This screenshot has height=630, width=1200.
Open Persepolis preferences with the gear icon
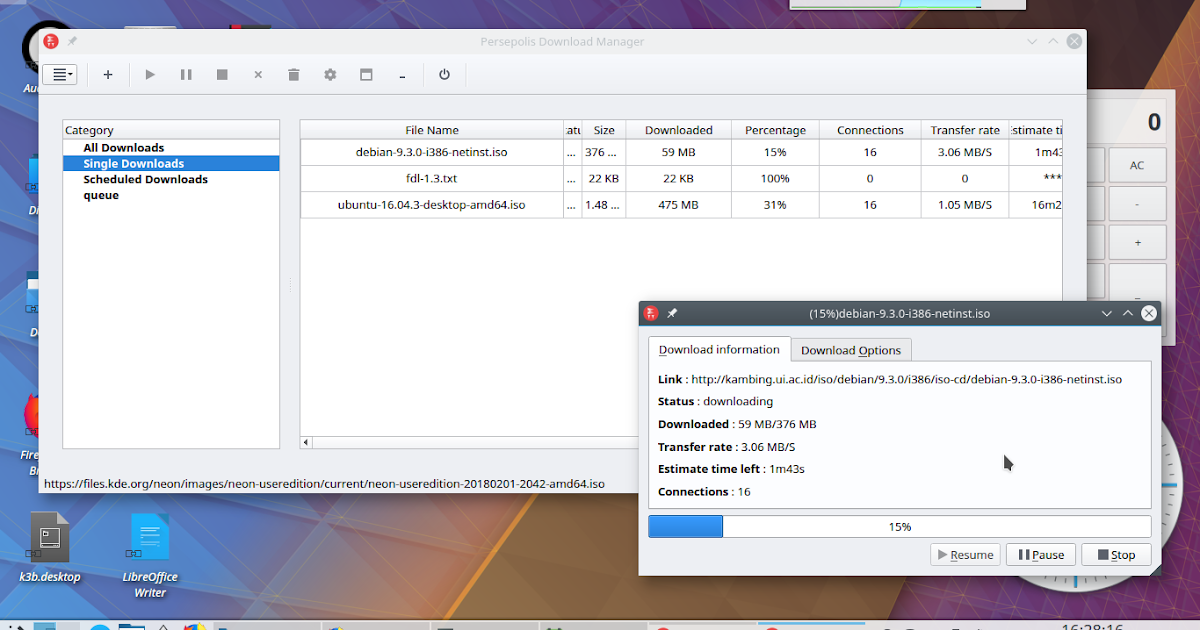(330, 74)
